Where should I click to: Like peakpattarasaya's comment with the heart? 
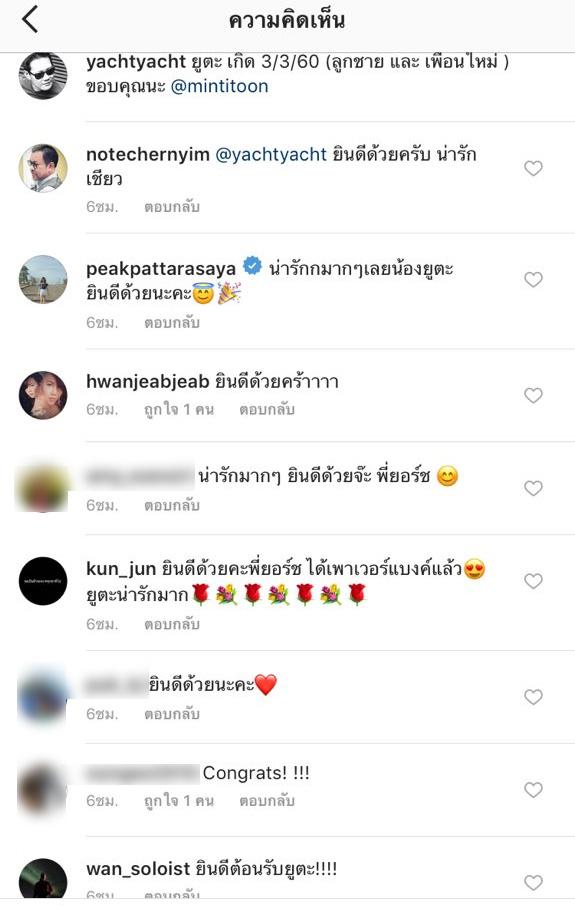pos(533,280)
